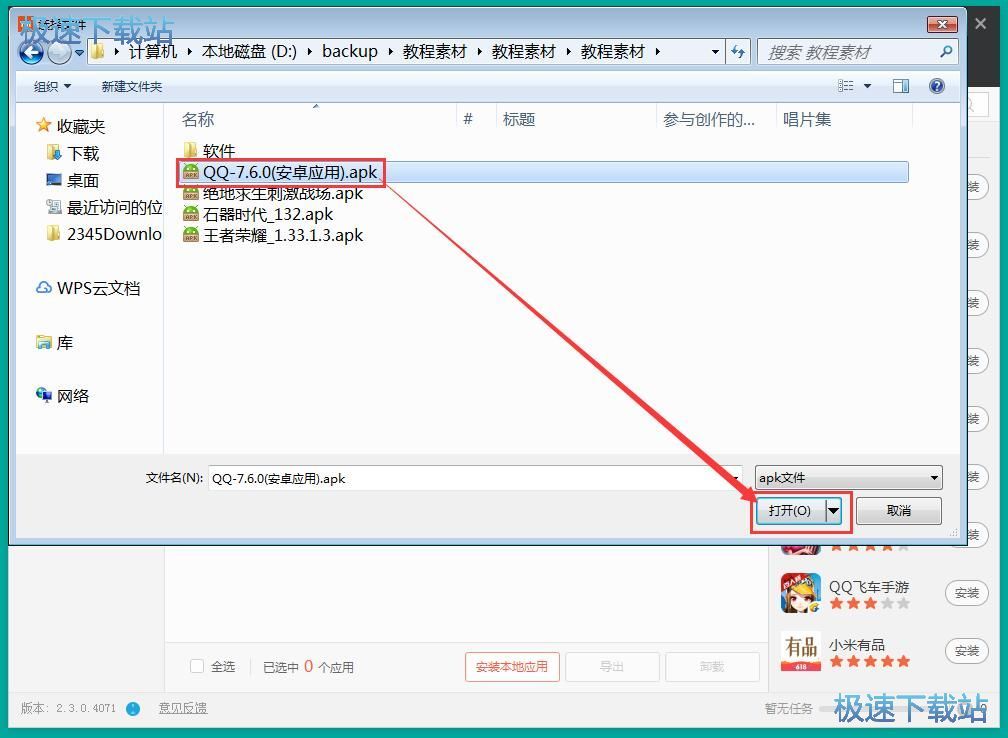Viewport: 1008px width, 738px height.
Task: Select 绝地求生刺激战场.apk file
Action: pos(273,193)
